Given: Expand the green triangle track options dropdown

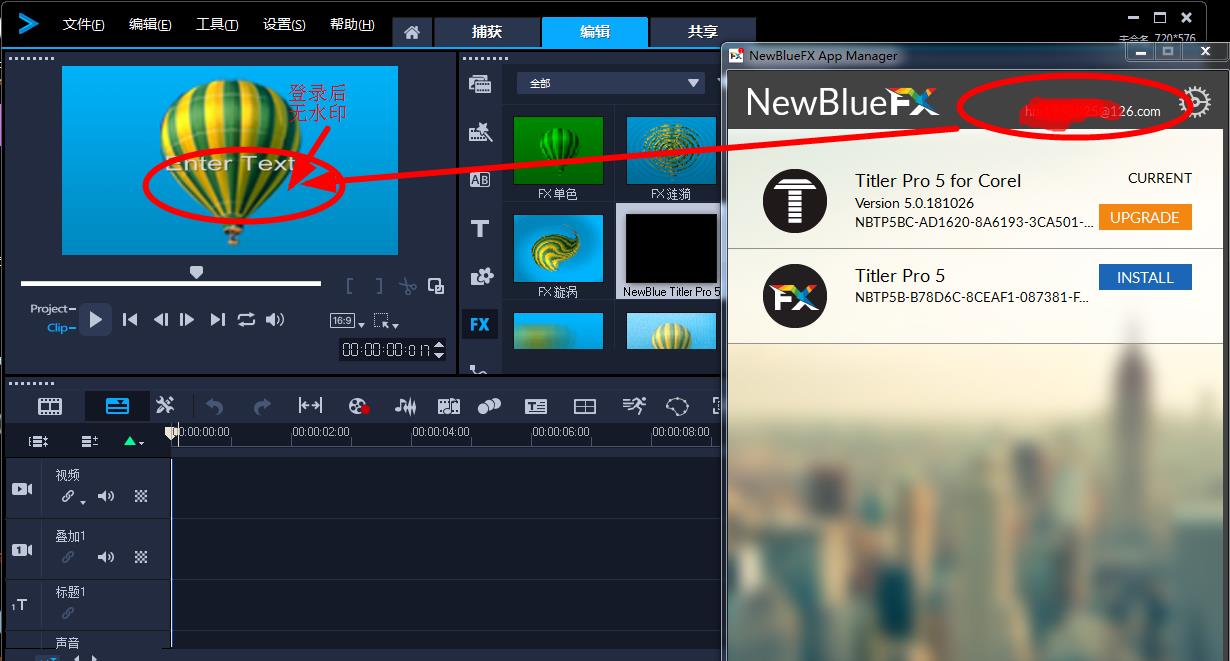Looking at the screenshot, I should (x=133, y=441).
